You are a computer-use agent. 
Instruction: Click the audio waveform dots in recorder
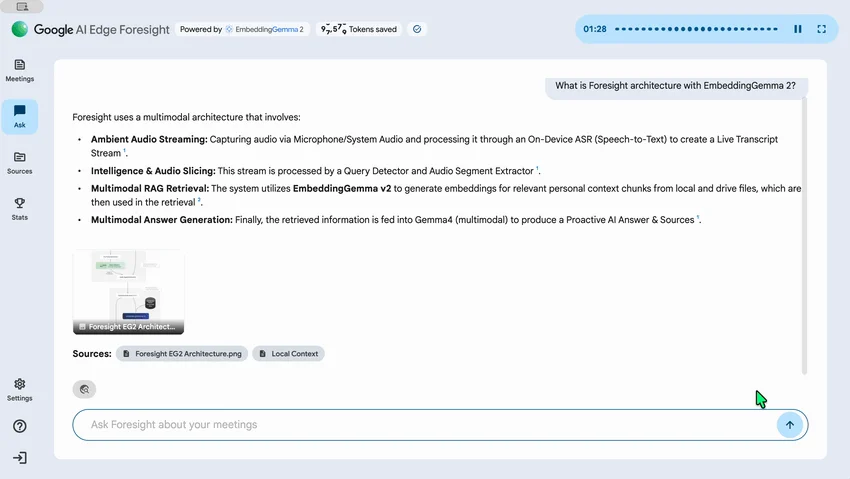tap(696, 29)
